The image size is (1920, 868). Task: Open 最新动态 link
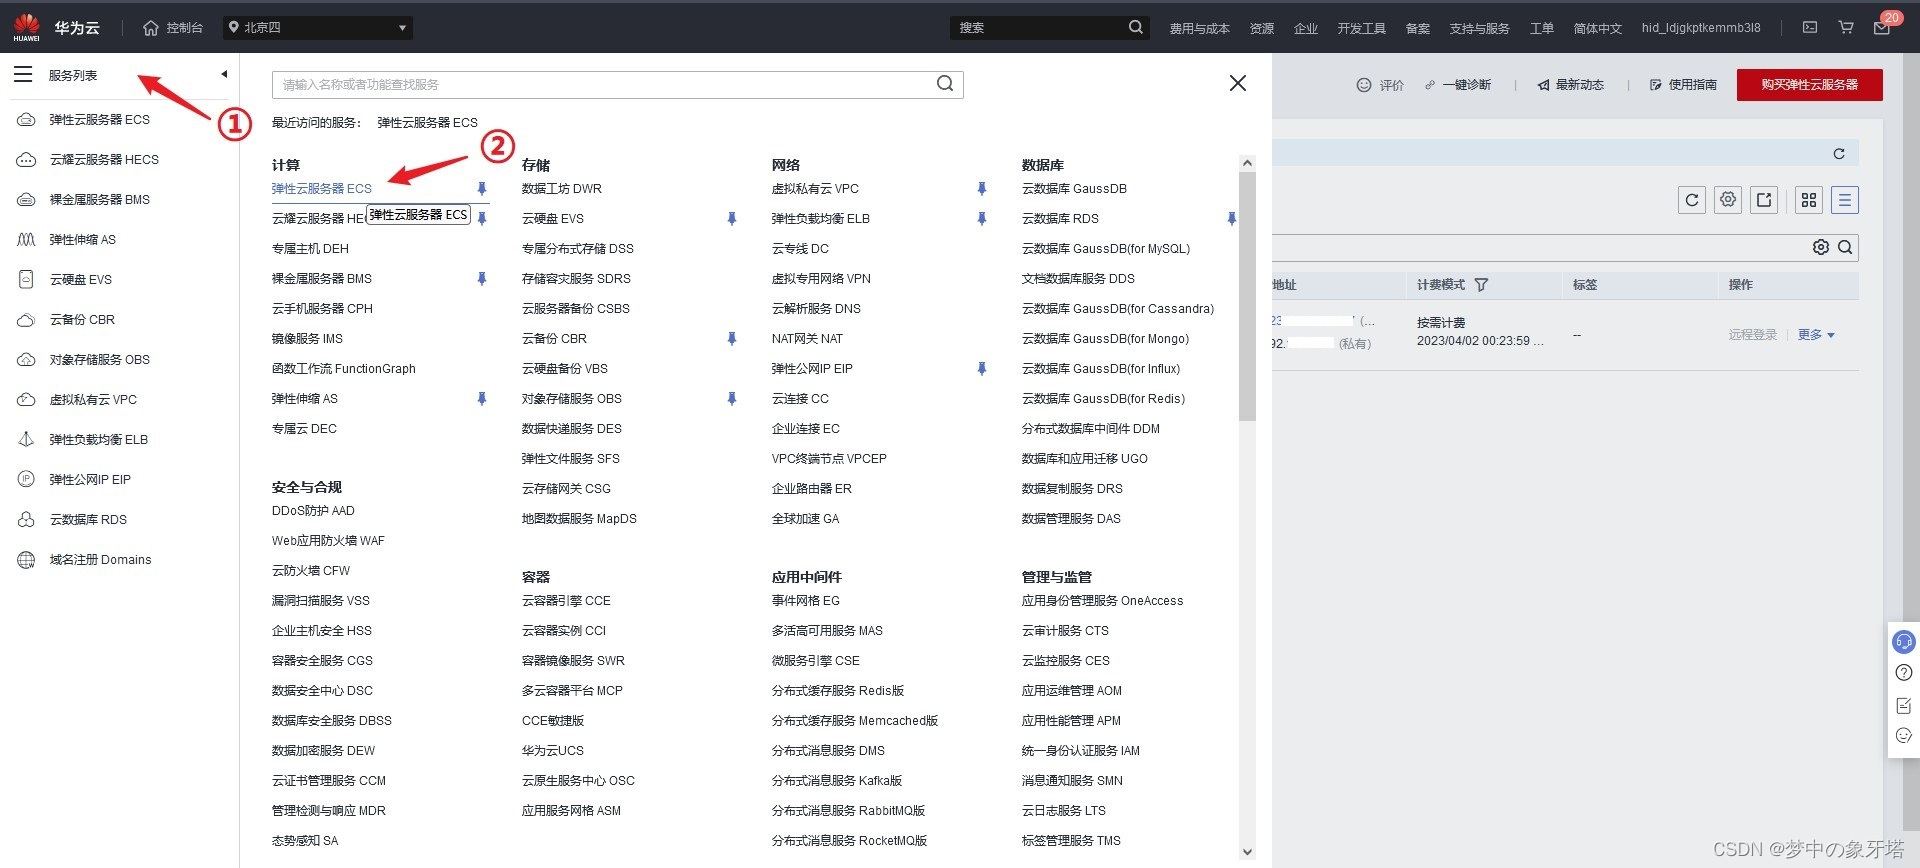tap(1571, 85)
